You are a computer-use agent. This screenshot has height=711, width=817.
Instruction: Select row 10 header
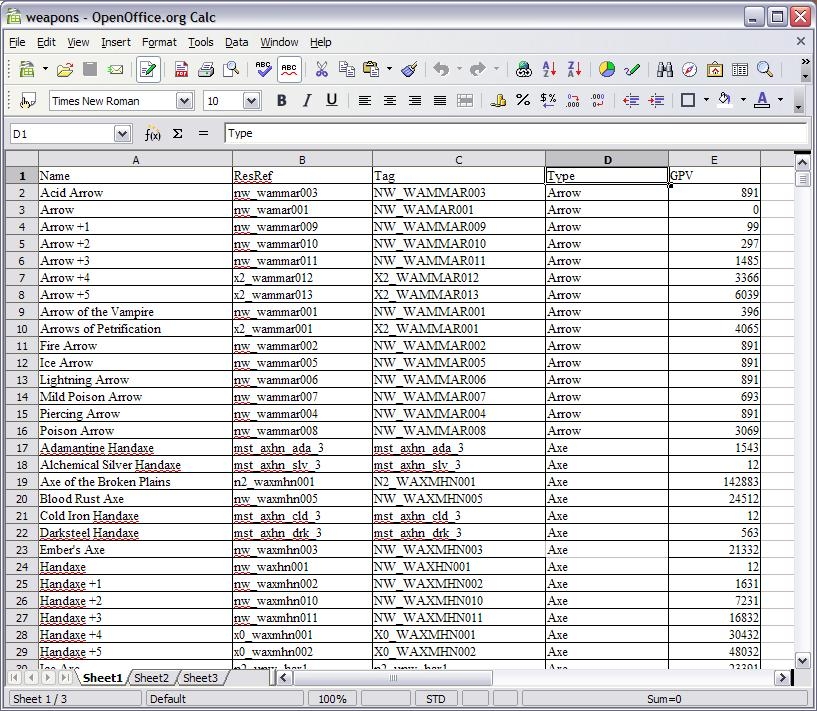click(x=21, y=329)
